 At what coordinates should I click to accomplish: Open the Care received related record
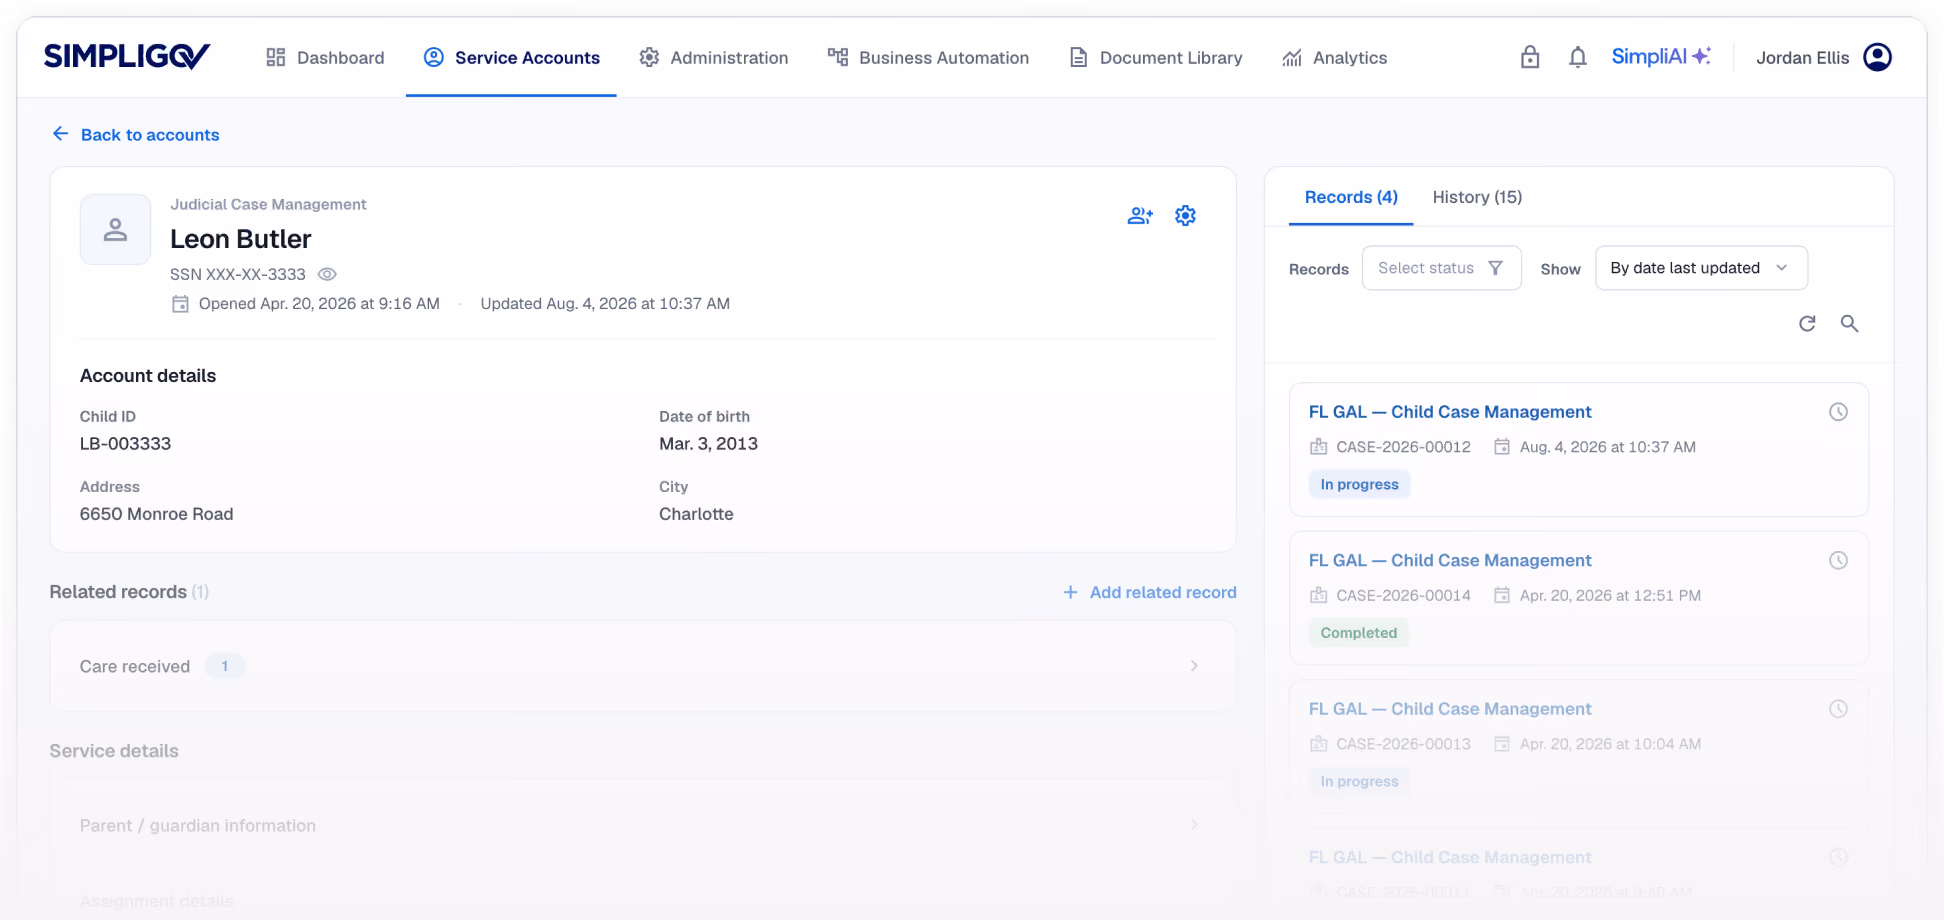click(x=643, y=666)
